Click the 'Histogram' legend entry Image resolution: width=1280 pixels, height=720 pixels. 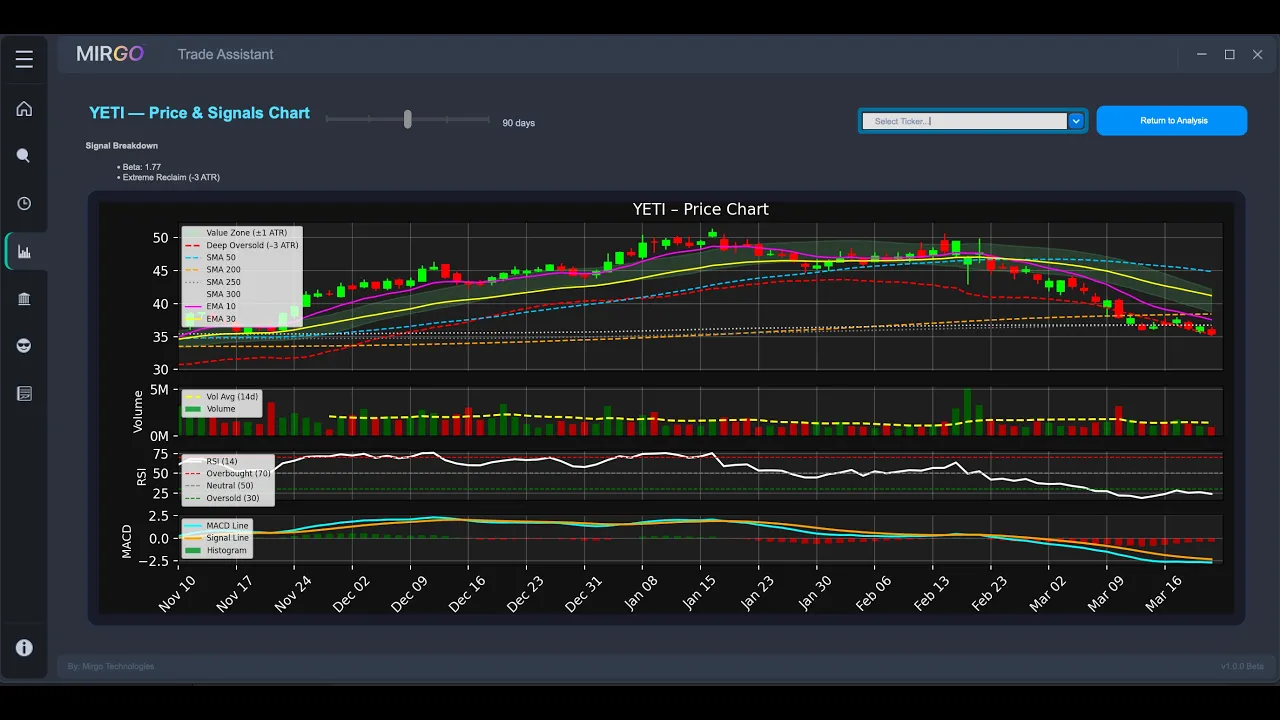point(216,550)
